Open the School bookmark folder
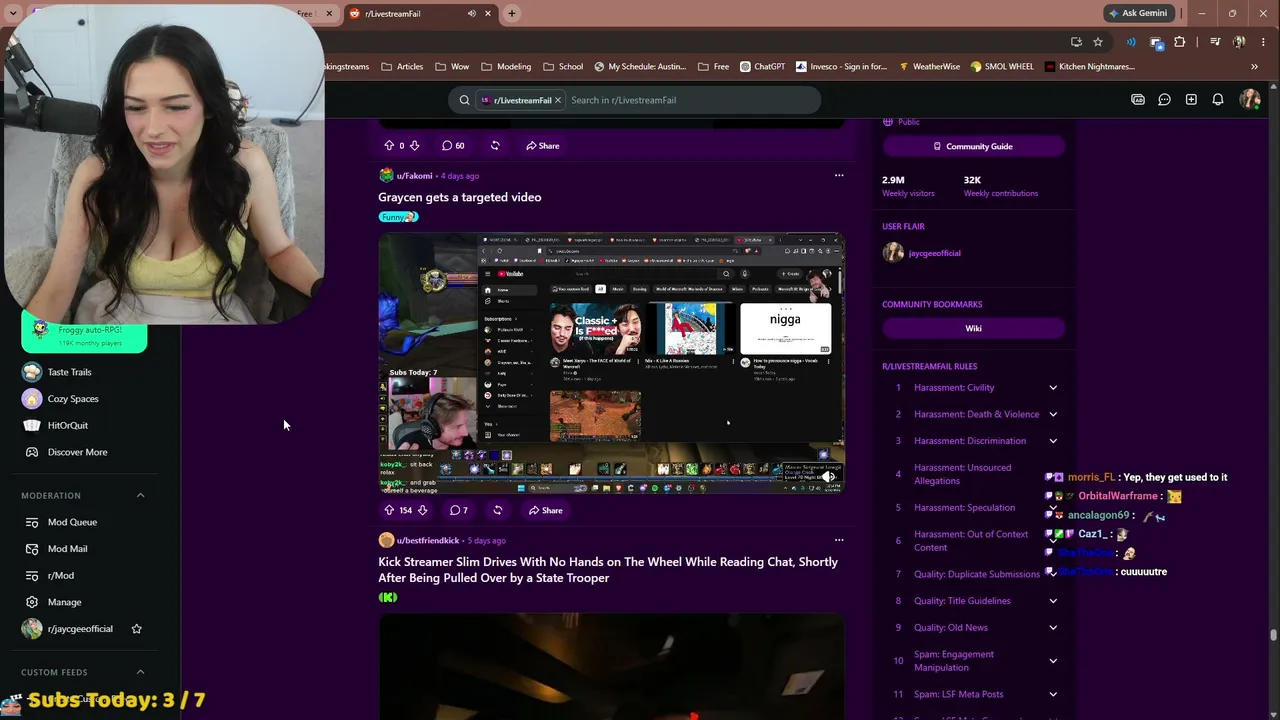The height and width of the screenshot is (720, 1280). point(563,67)
